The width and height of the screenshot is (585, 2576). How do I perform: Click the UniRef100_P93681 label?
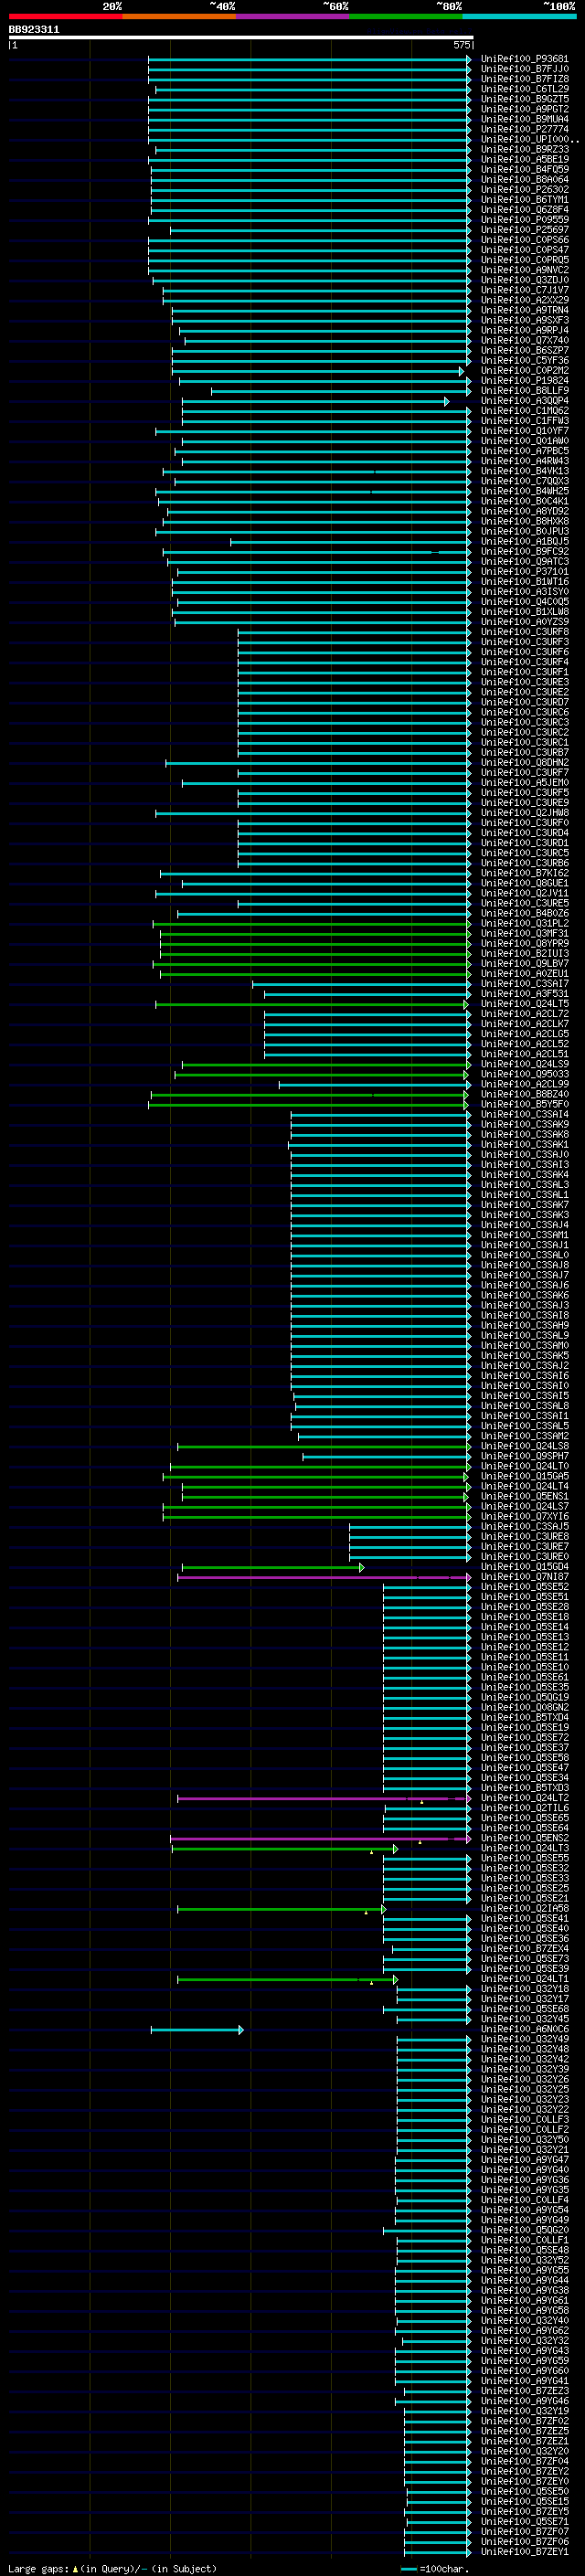pyautogui.click(x=525, y=59)
